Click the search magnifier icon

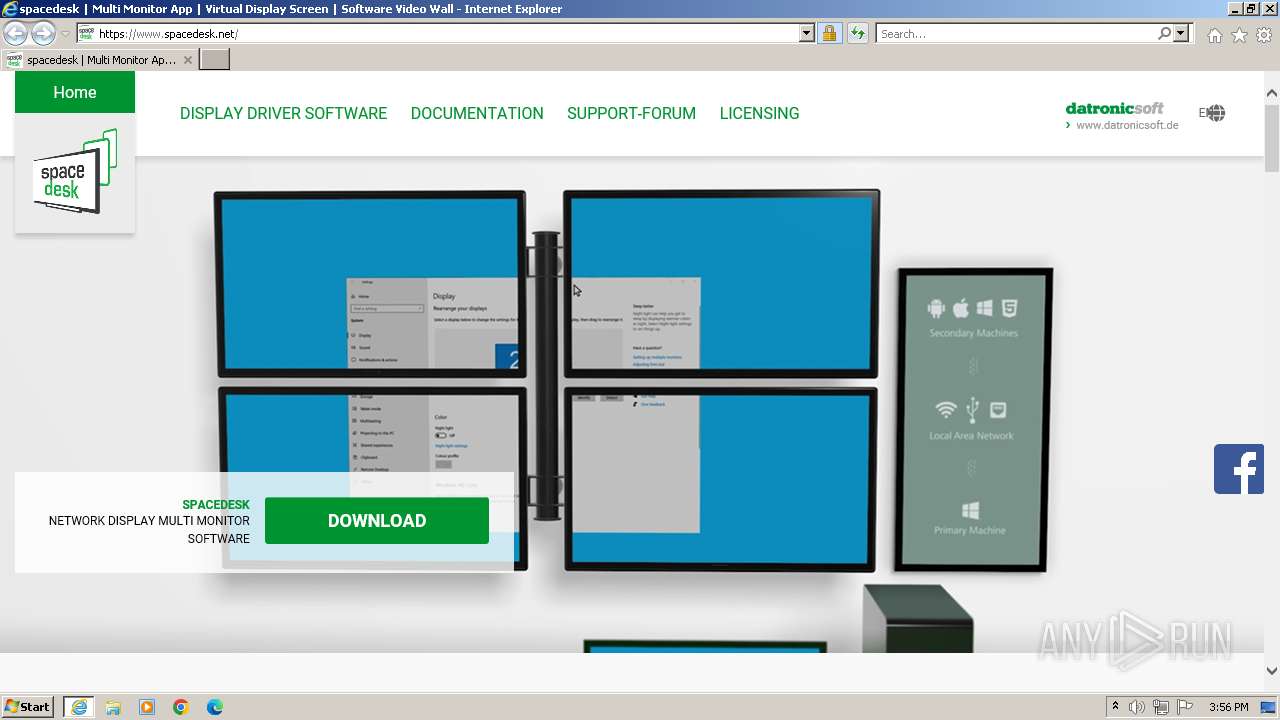(1164, 33)
